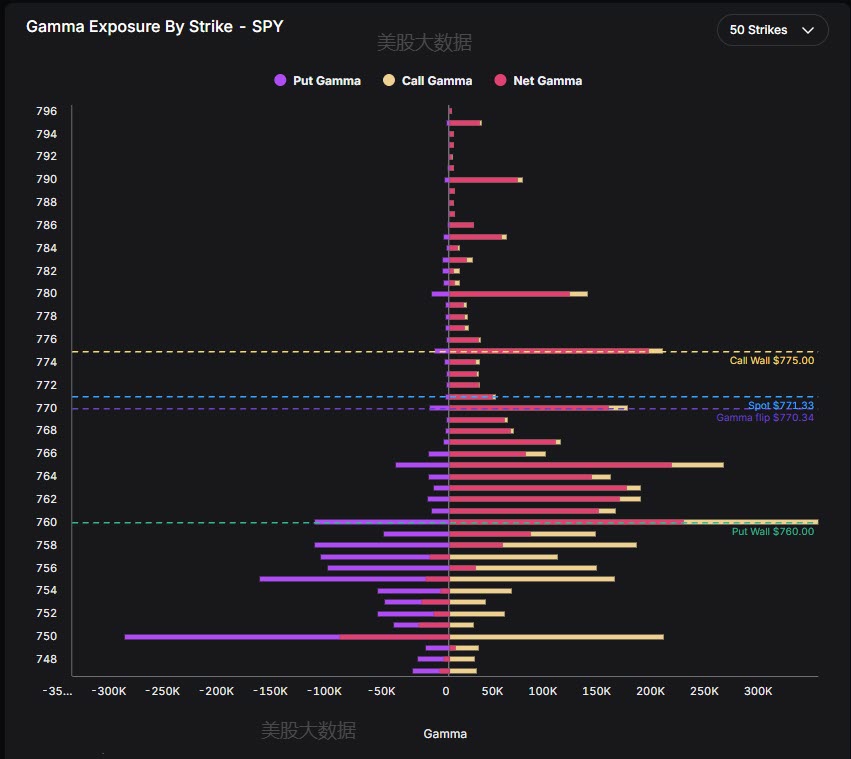Screen dimensions: 851x759
Task: Click the Gamma flip $770.34 label
Action: click(765, 418)
